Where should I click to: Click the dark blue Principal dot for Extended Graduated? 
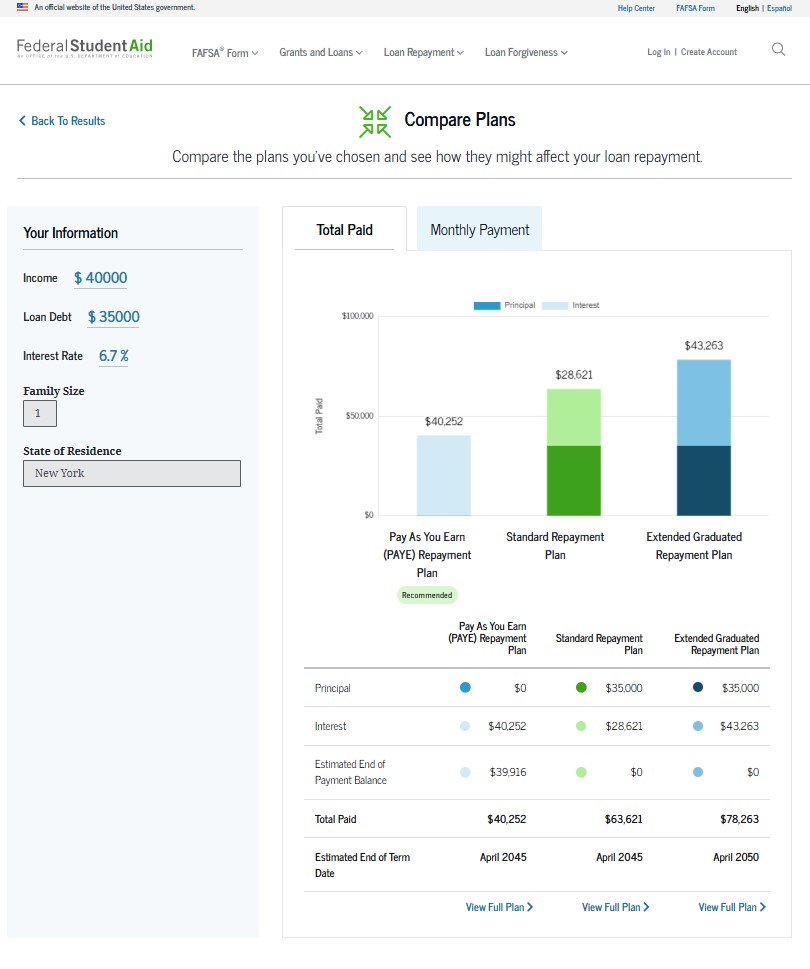point(697,687)
